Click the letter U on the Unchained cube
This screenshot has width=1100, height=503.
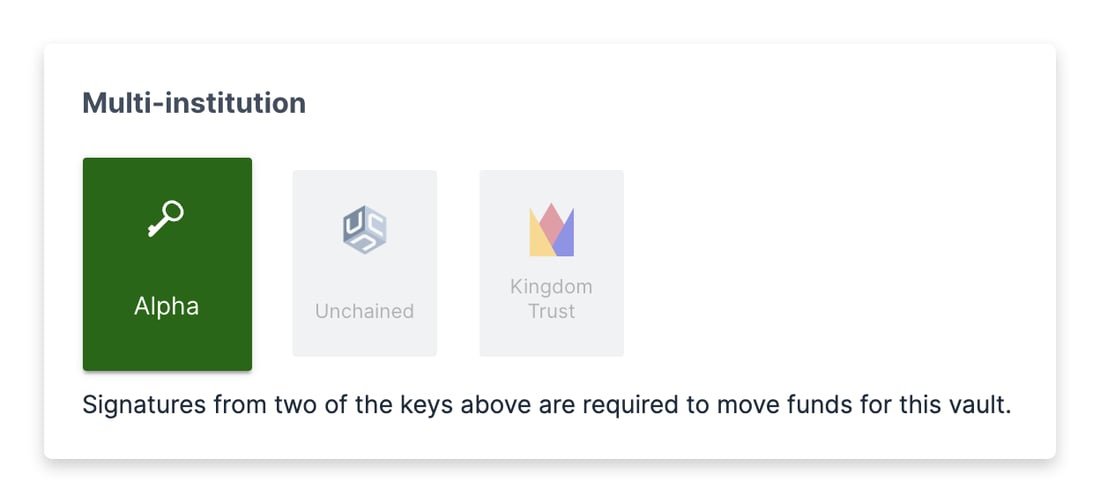tap(358, 222)
